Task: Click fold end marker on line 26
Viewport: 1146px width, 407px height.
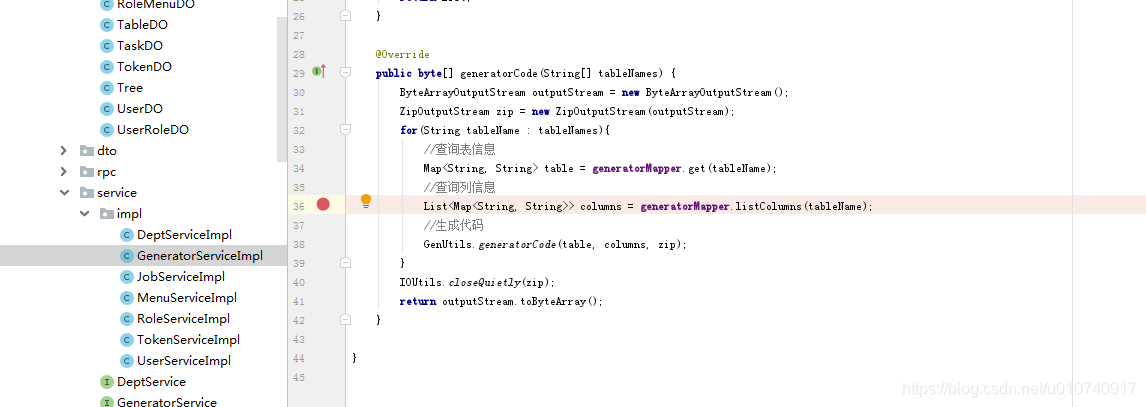Action: (346, 15)
